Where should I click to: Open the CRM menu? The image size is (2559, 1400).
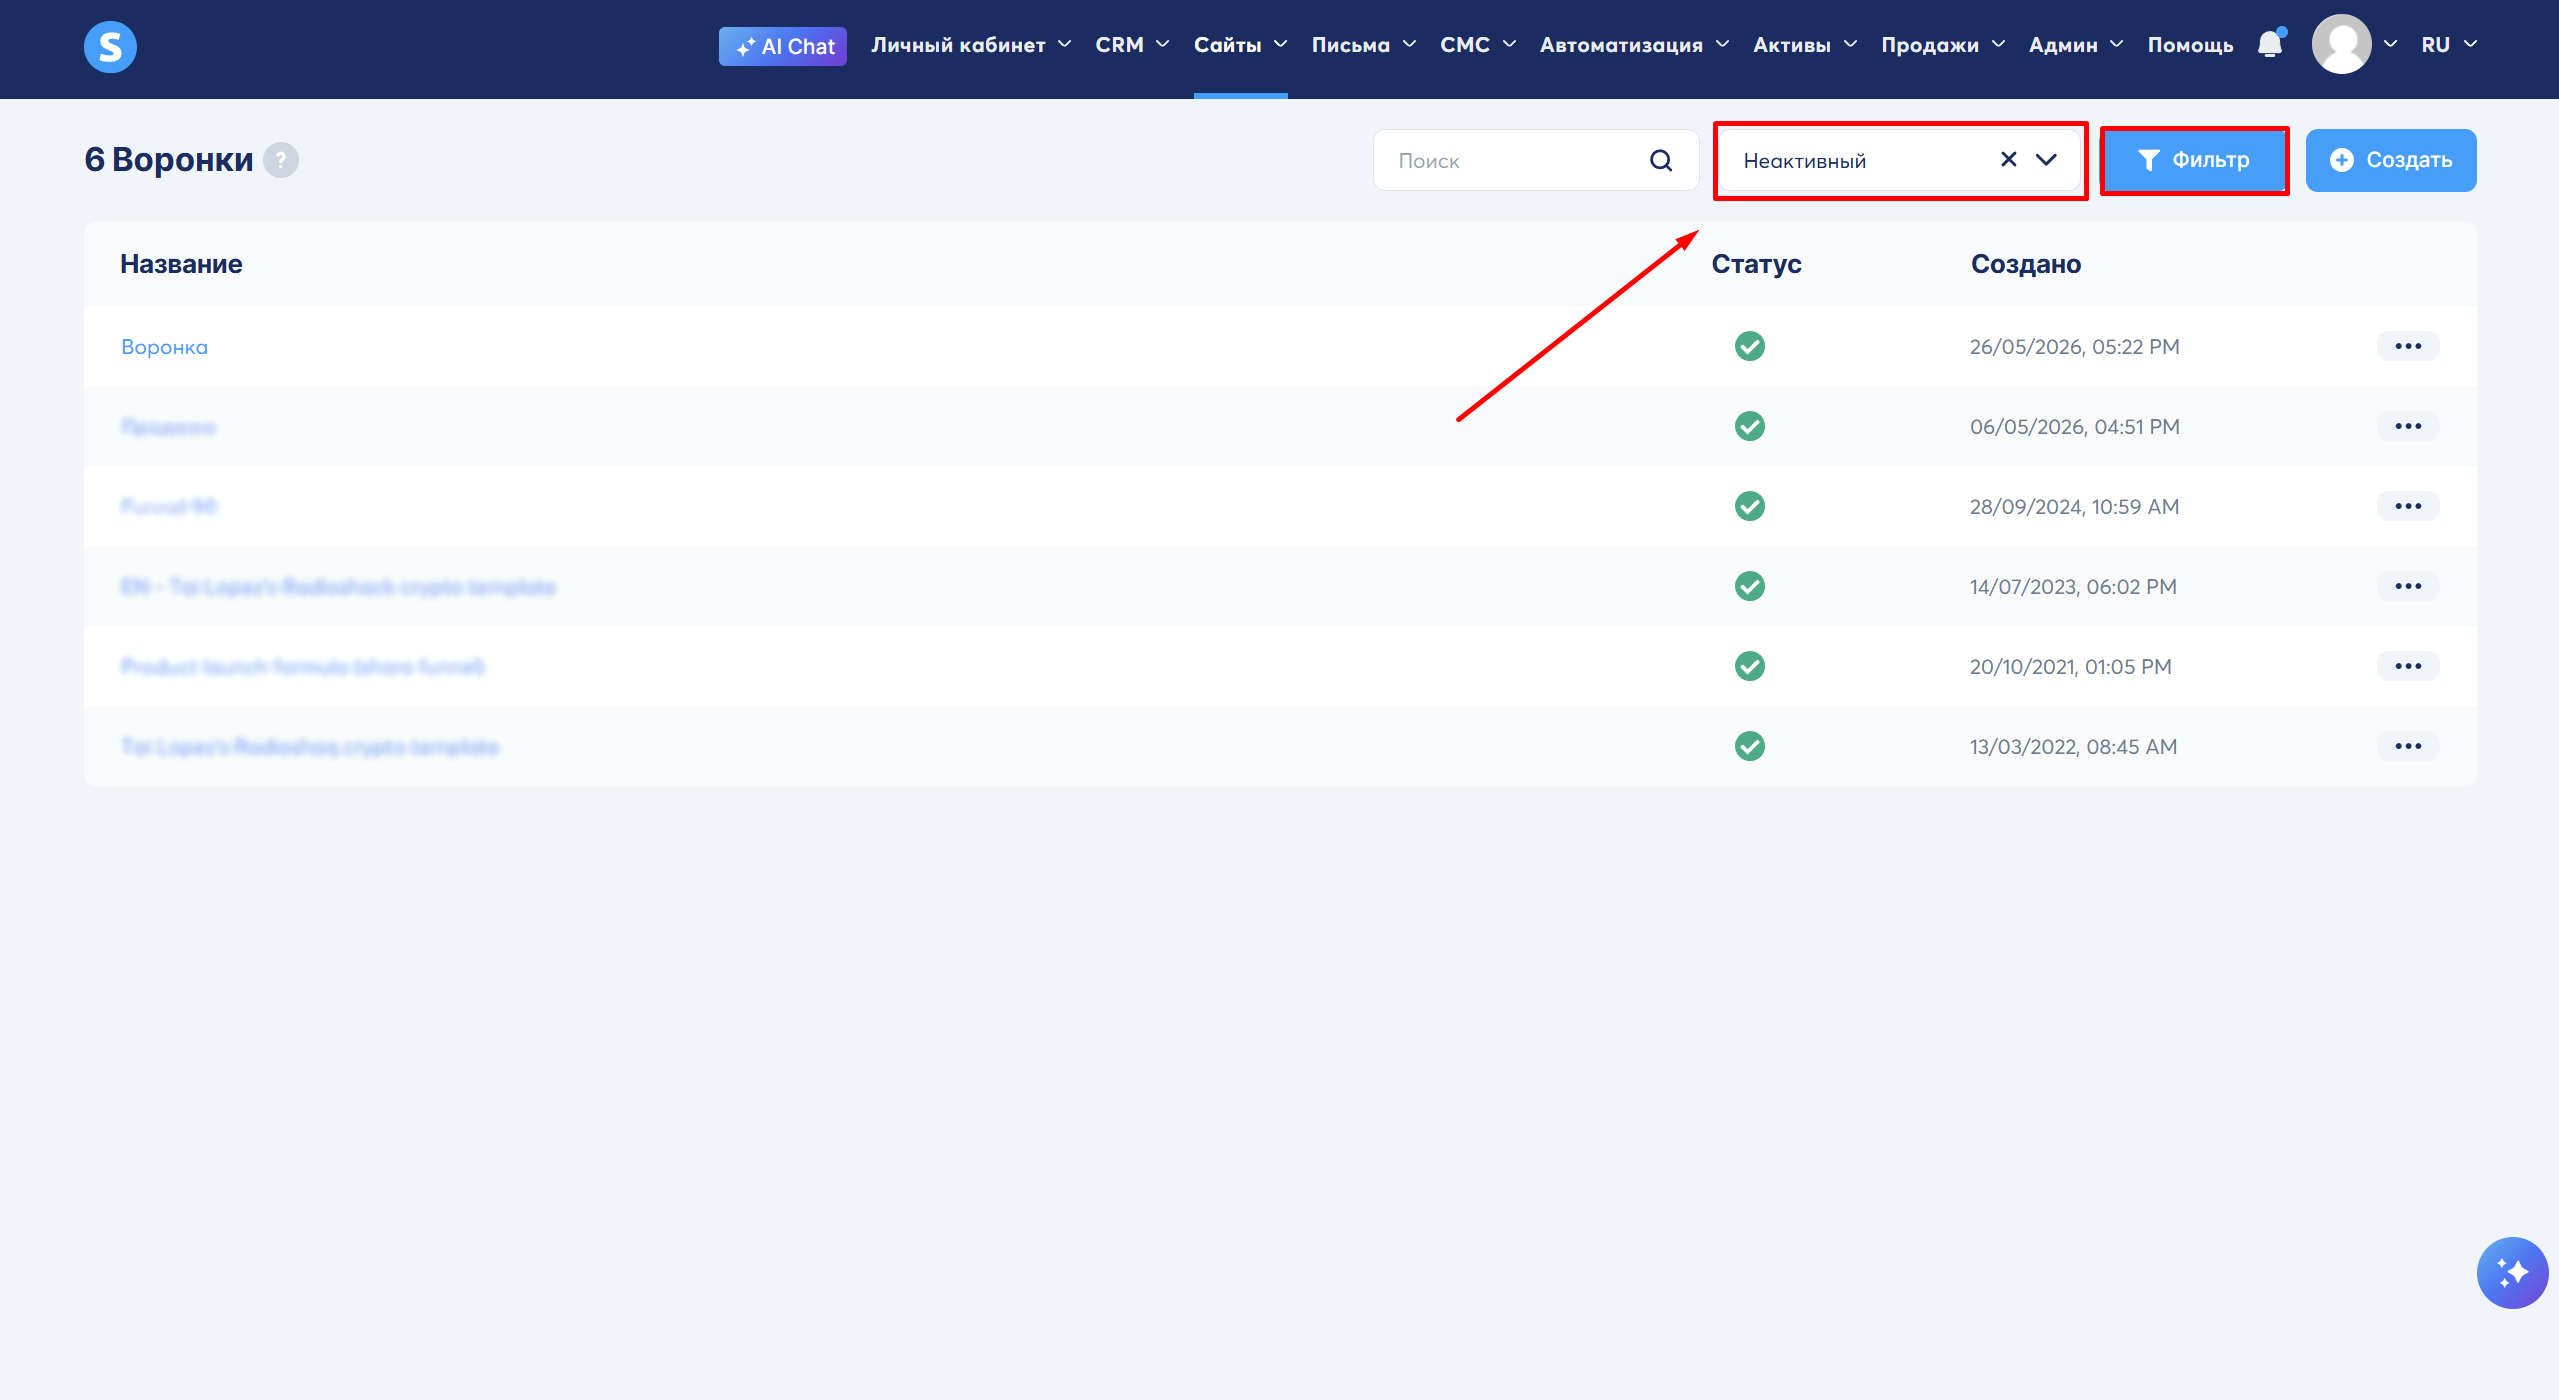click(x=1131, y=45)
